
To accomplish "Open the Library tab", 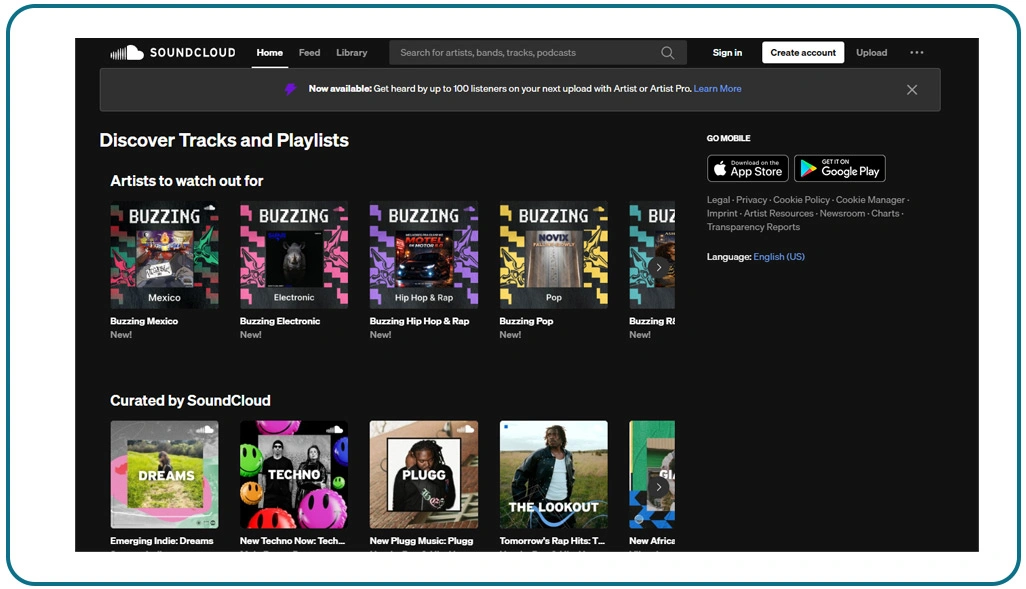I will (x=351, y=53).
